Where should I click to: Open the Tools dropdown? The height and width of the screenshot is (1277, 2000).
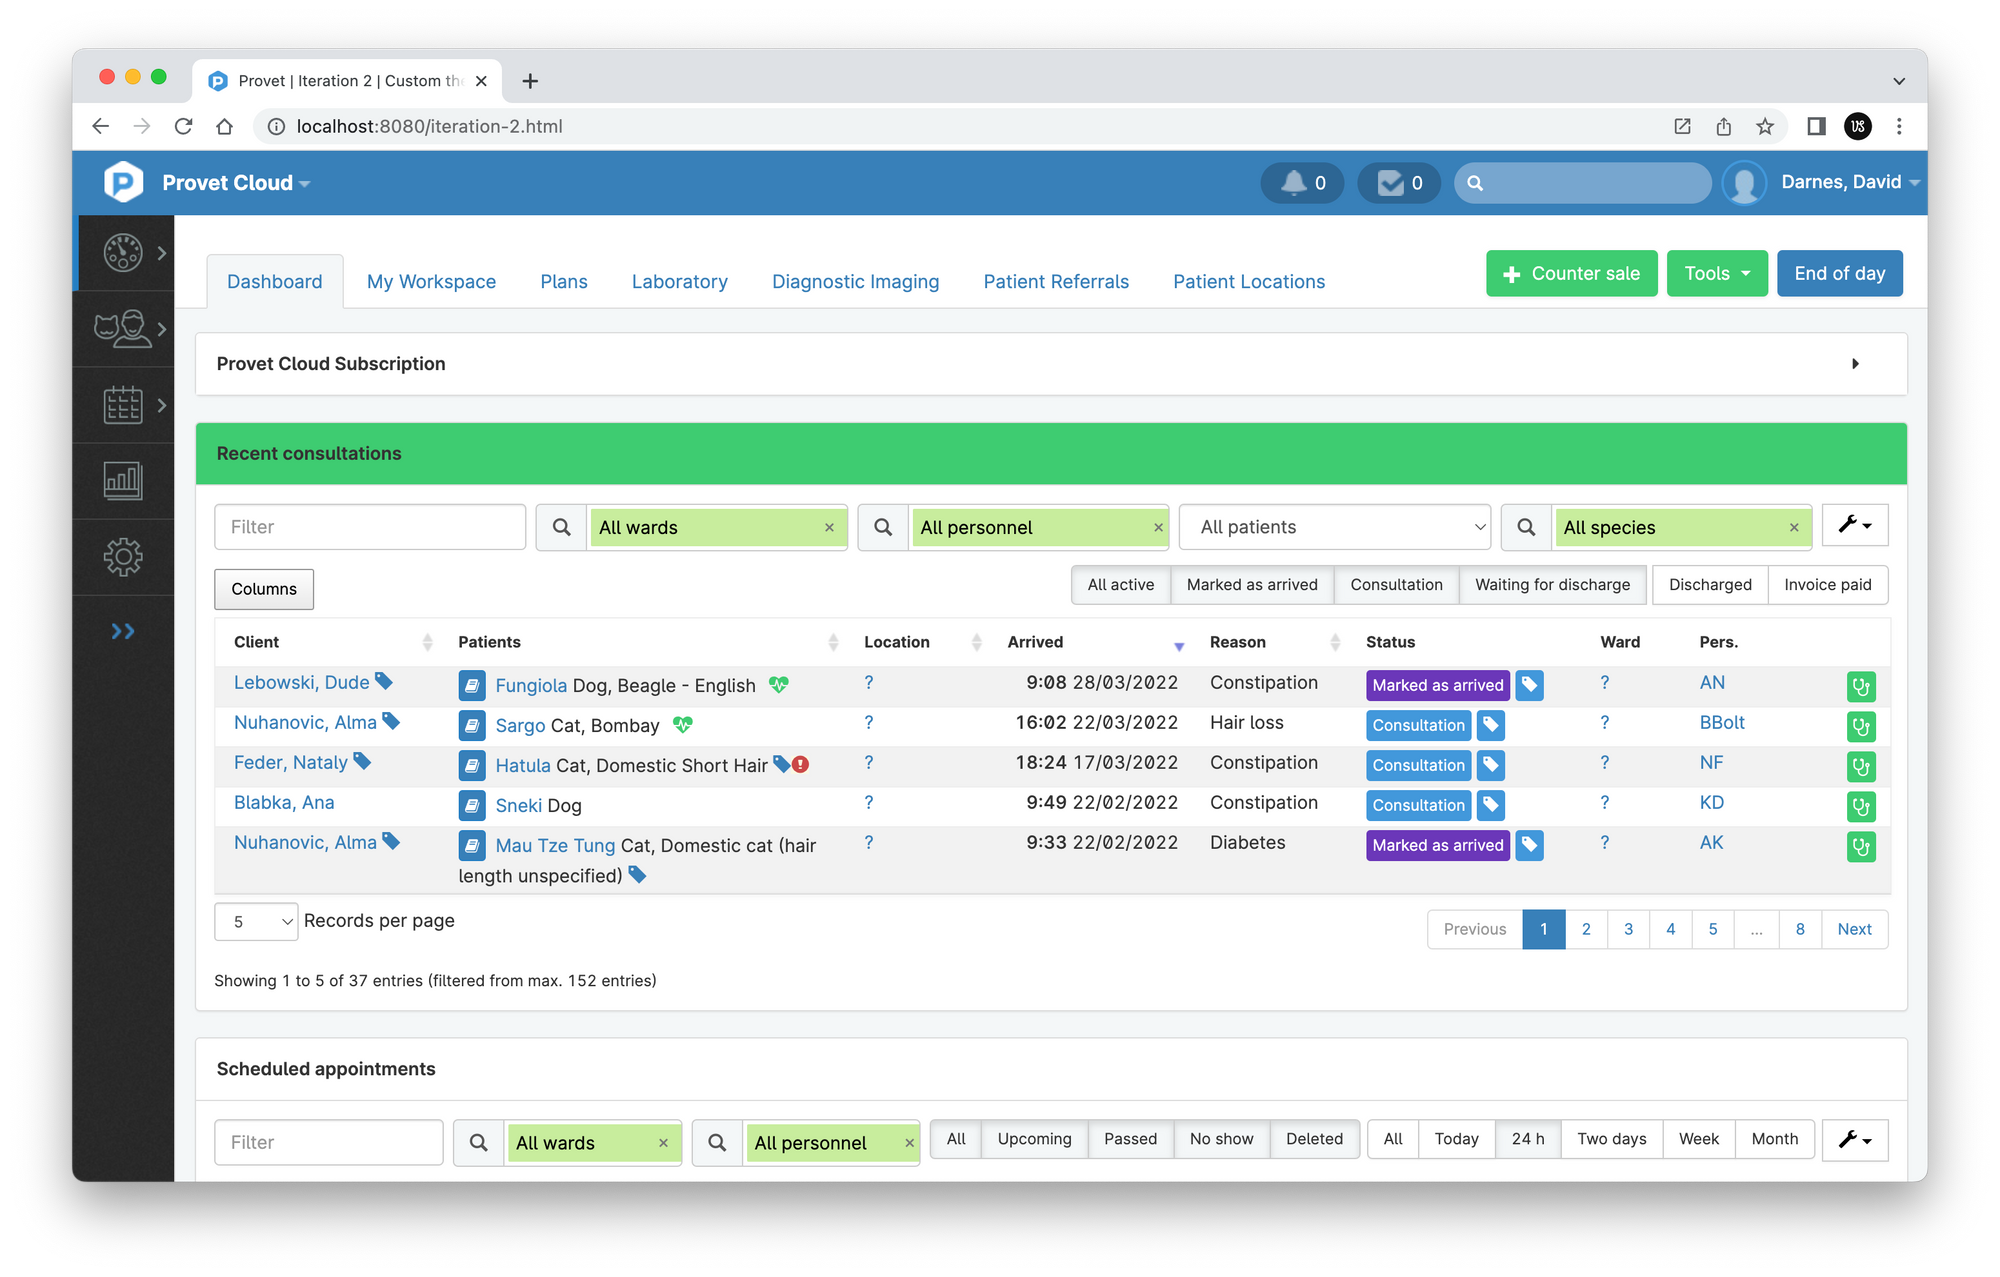pos(1716,273)
